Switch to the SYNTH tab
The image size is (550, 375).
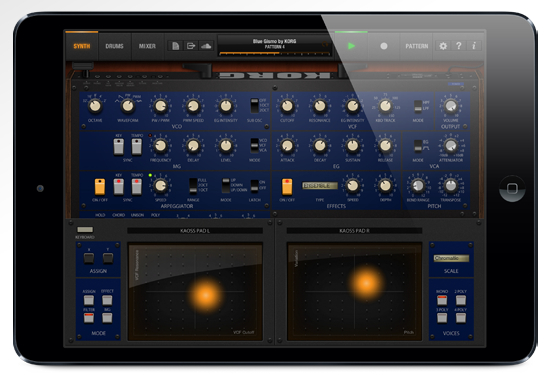pyautogui.click(x=82, y=46)
